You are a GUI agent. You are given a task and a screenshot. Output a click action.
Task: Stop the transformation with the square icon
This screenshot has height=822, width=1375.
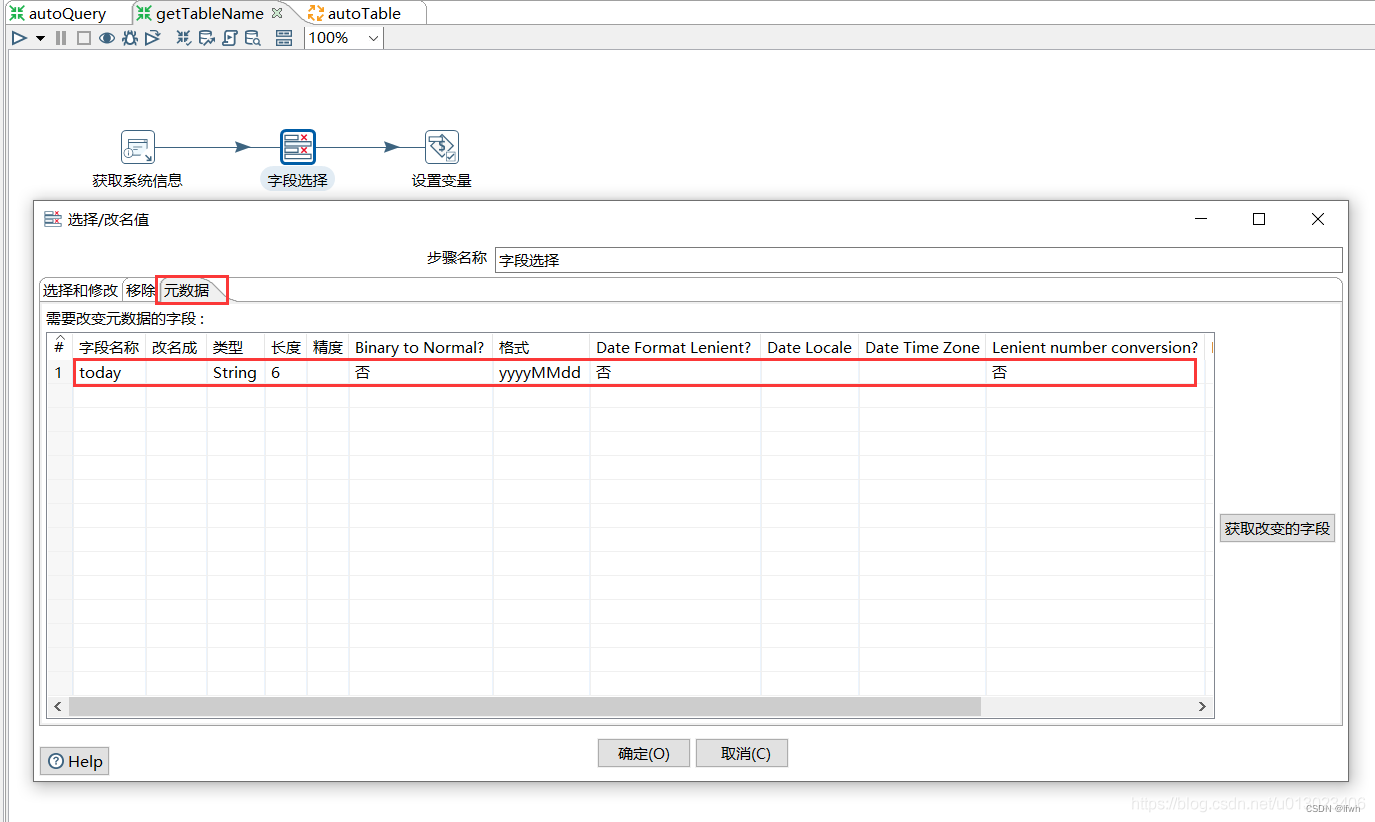[x=84, y=38]
